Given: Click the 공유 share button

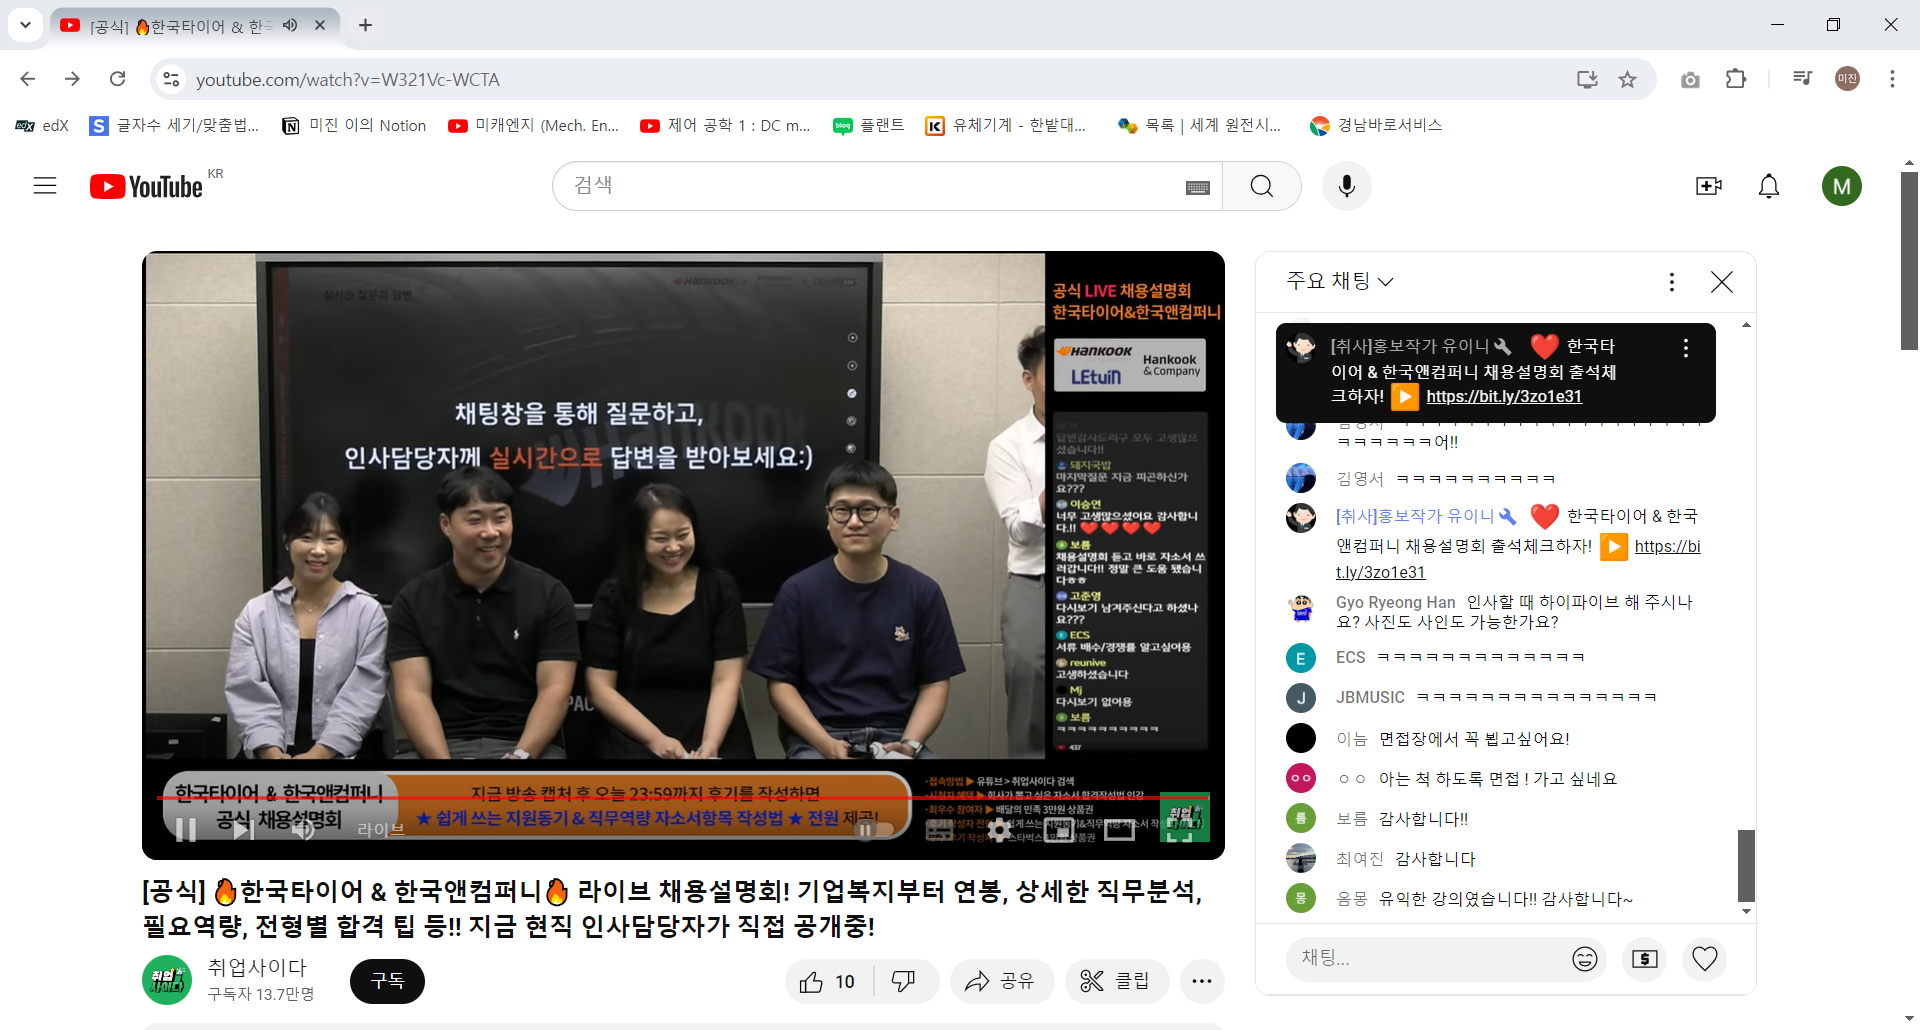Looking at the screenshot, I should click(1000, 981).
